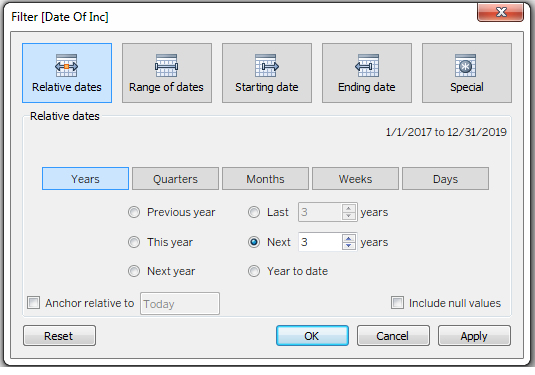Image resolution: width=535 pixels, height=375 pixels.
Task: Select the Ending date calendar icon
Action: tap(367, 66)
